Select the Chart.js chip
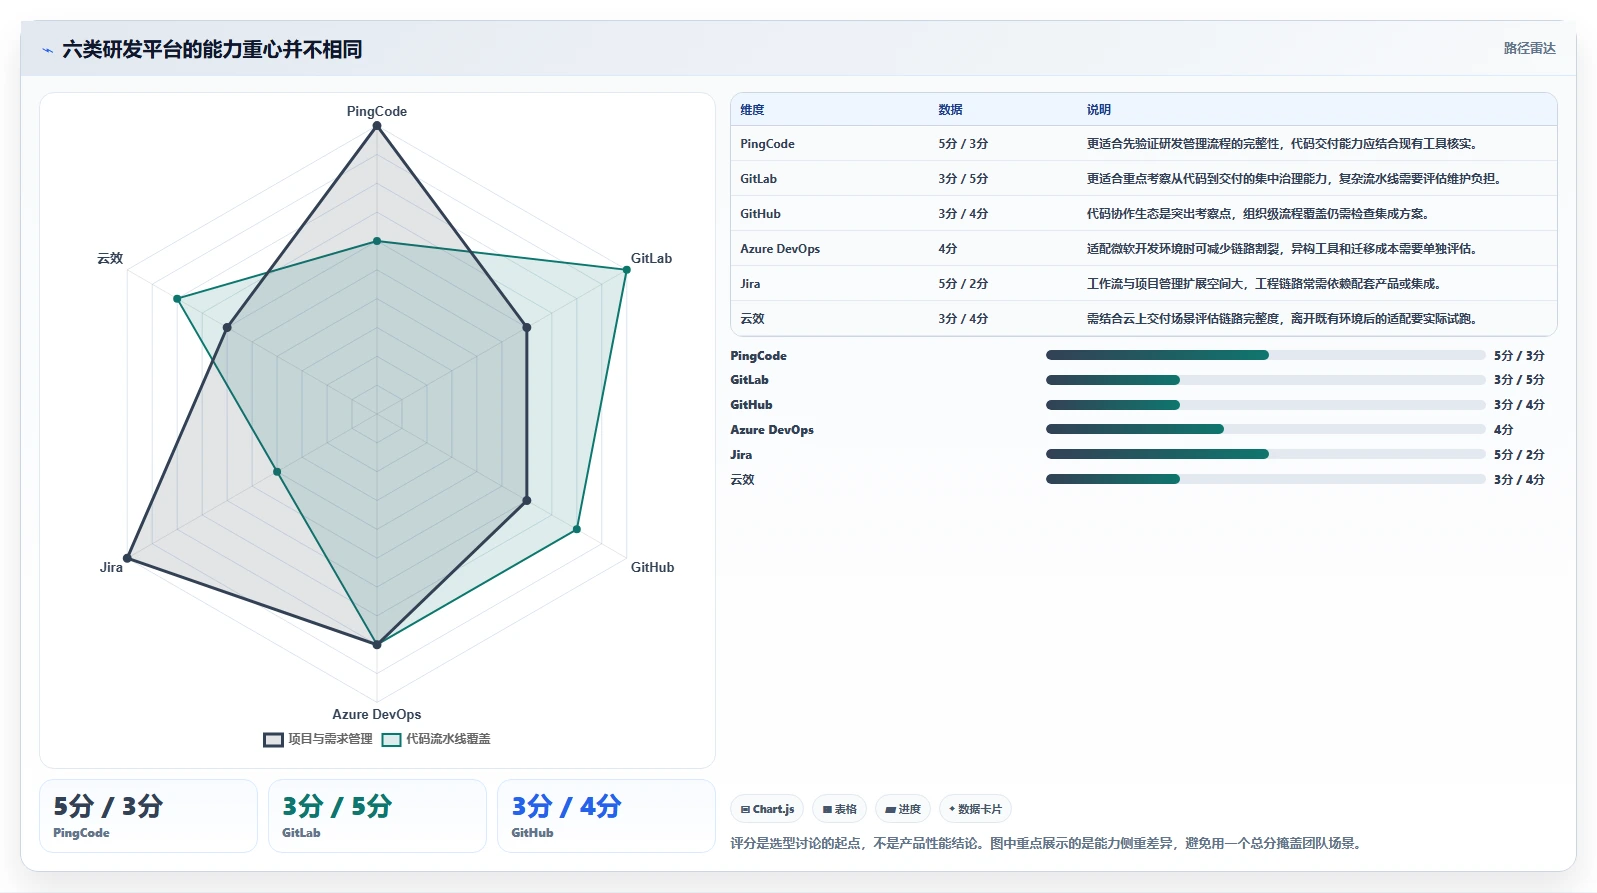 click(x=767, y=809)
